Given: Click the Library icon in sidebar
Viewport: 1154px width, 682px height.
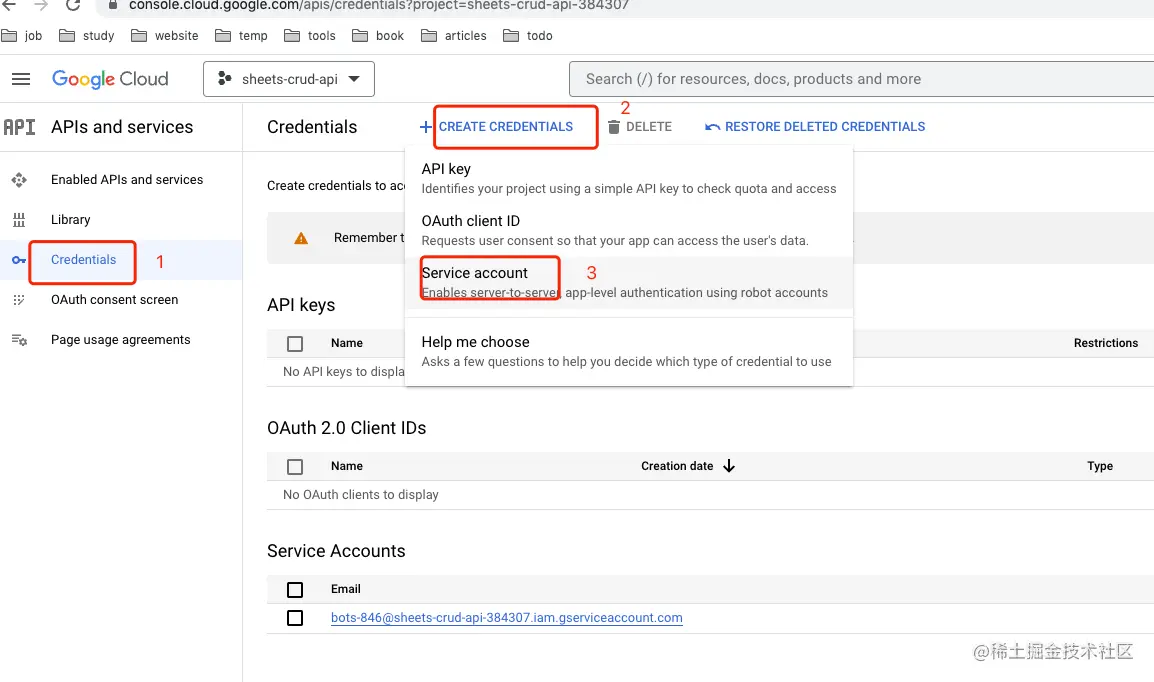Looking at the screenshot, I should pyautogui.click(x=19, y=220).
